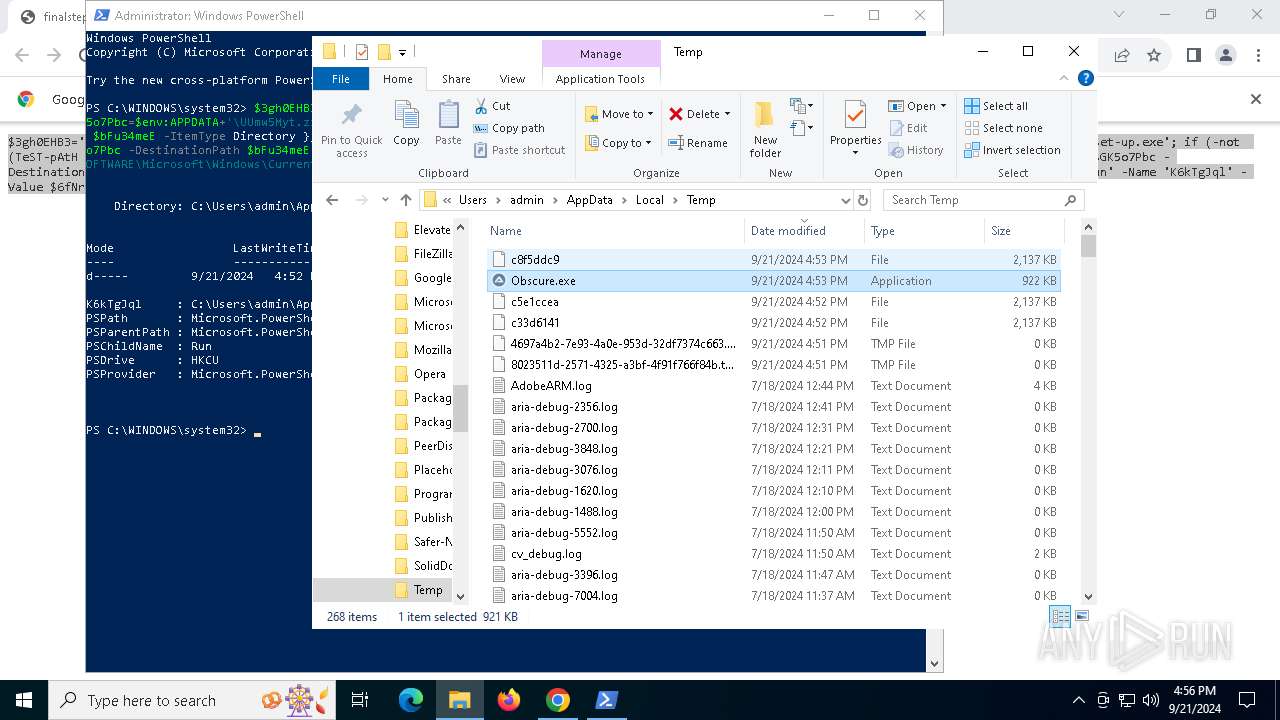The width and height of the screenshot is (1280, 720).
Task: Open the Properties button
Action: pyautogui.click(x=855, y=129)
